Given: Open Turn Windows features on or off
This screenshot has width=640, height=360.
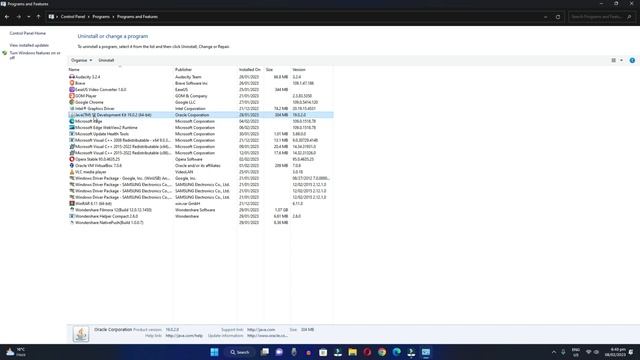Looking at the screenshot, I should (x=35, y=55).
